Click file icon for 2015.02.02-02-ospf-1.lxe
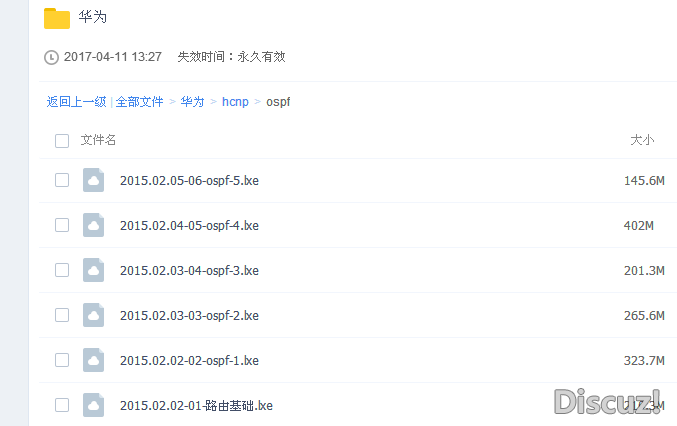Image resolution: width=677 pixels, height=426 pixels. pyautogui.click(x=93, y=360)
